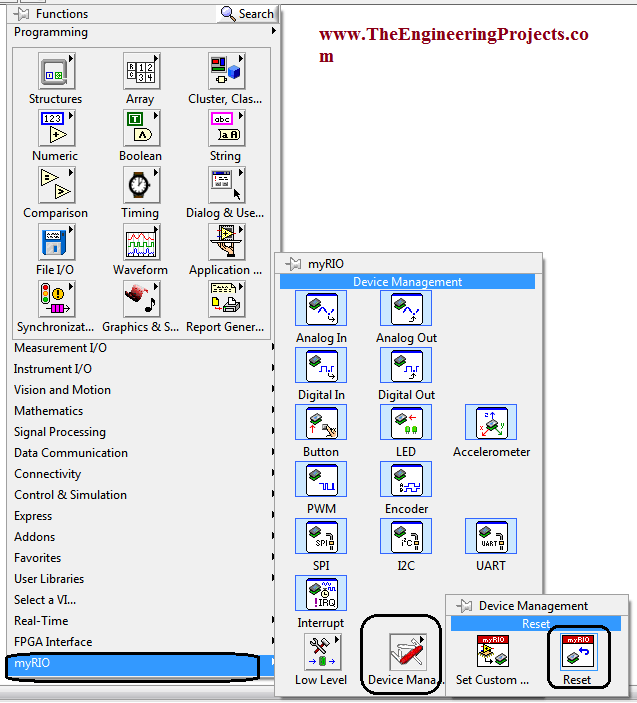Open the Express category
Screen dimensions: 637x703
tap(143, 516)
